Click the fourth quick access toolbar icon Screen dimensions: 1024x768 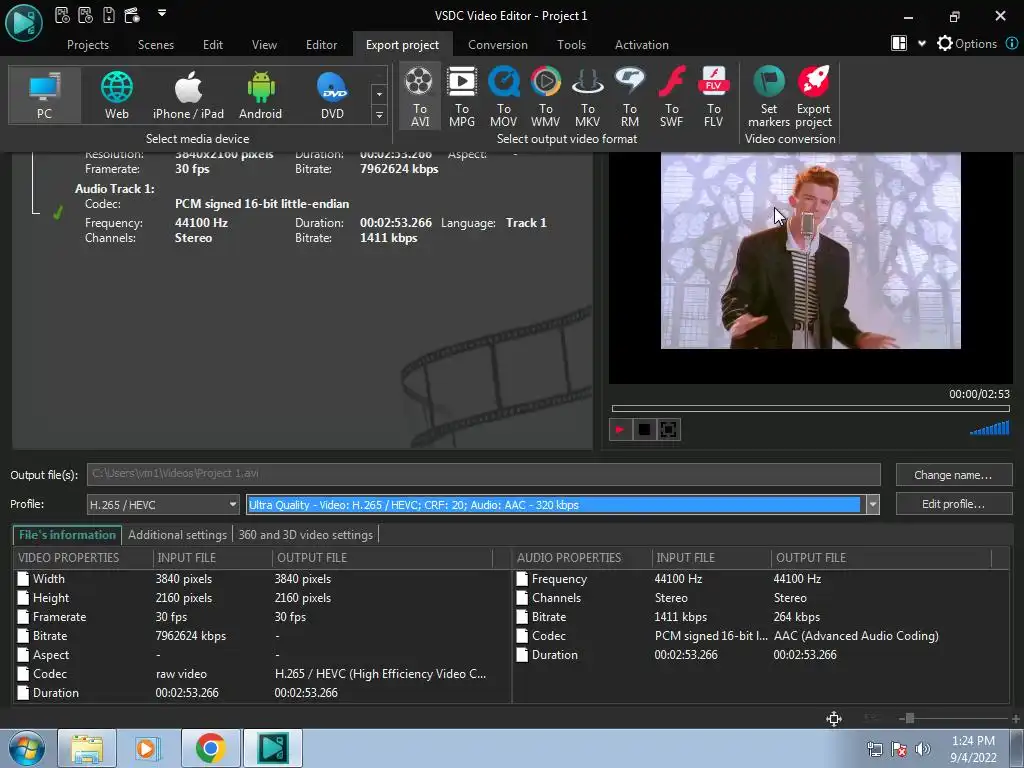132,14
